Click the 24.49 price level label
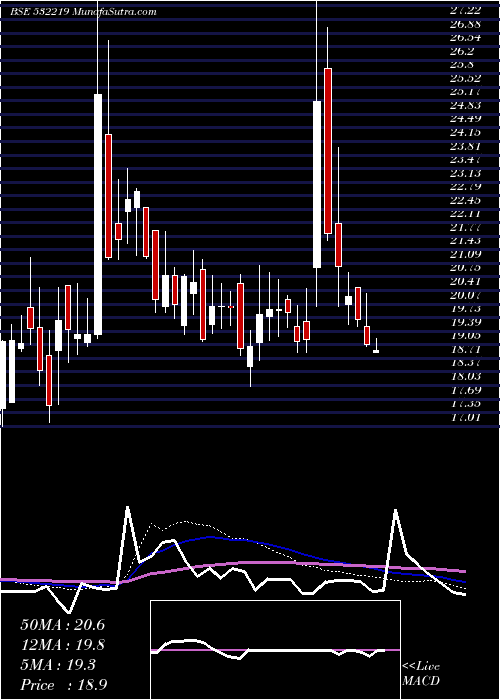 (465, 118)
